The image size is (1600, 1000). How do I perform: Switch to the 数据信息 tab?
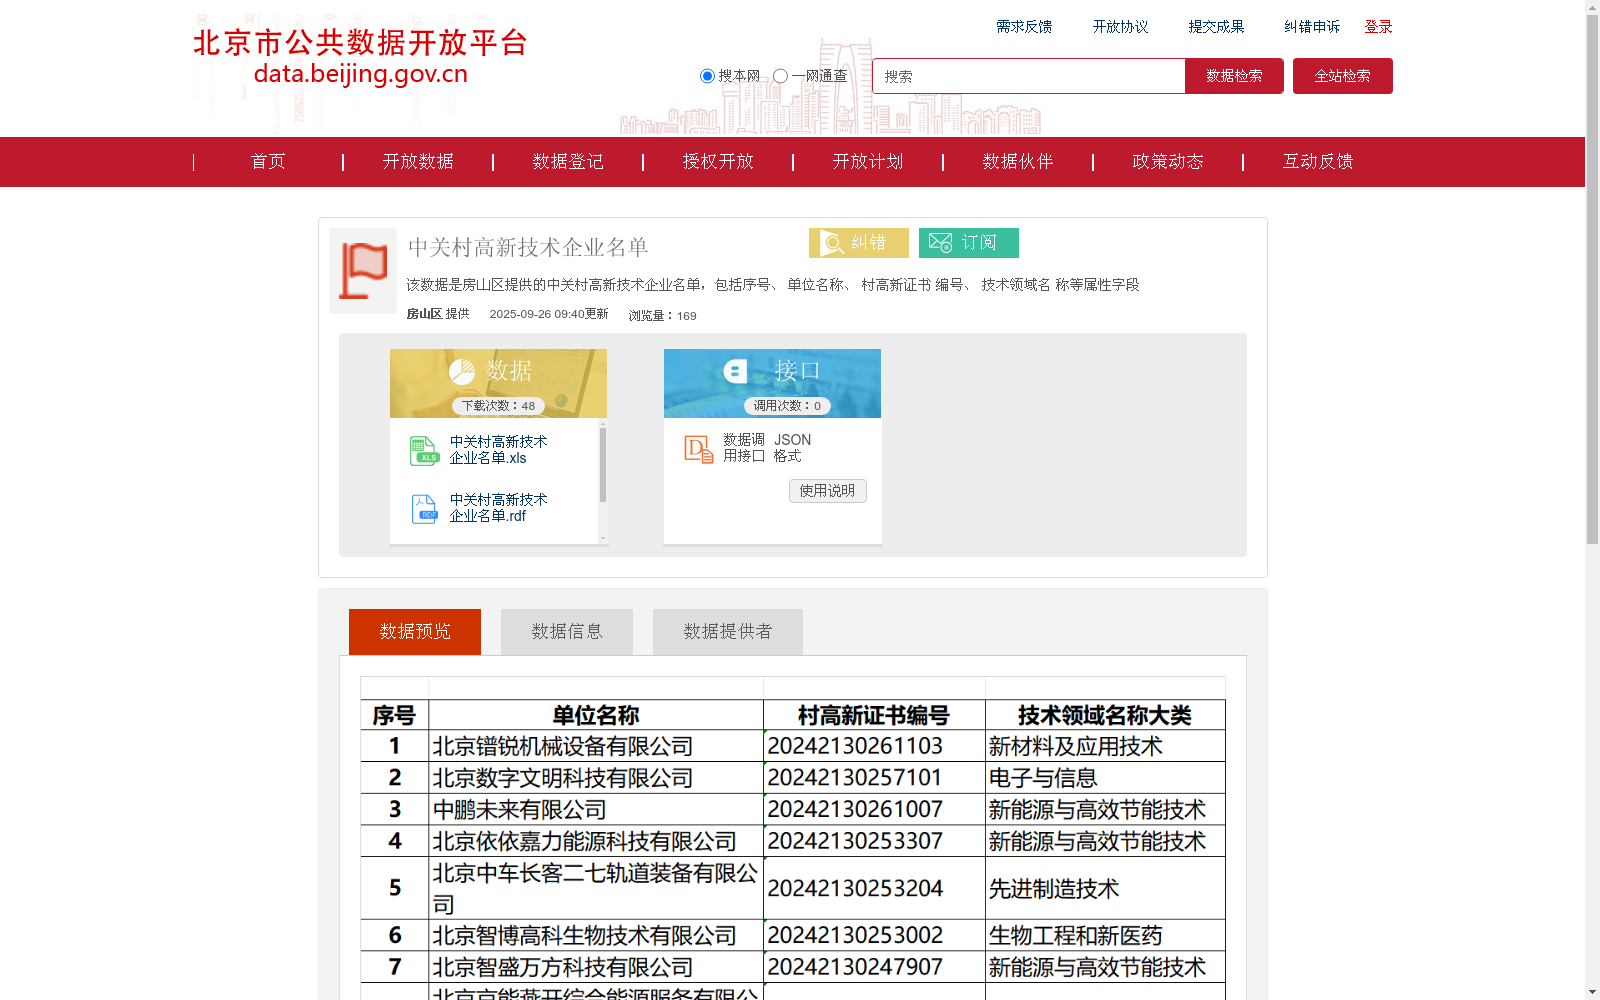coord(567,632)
